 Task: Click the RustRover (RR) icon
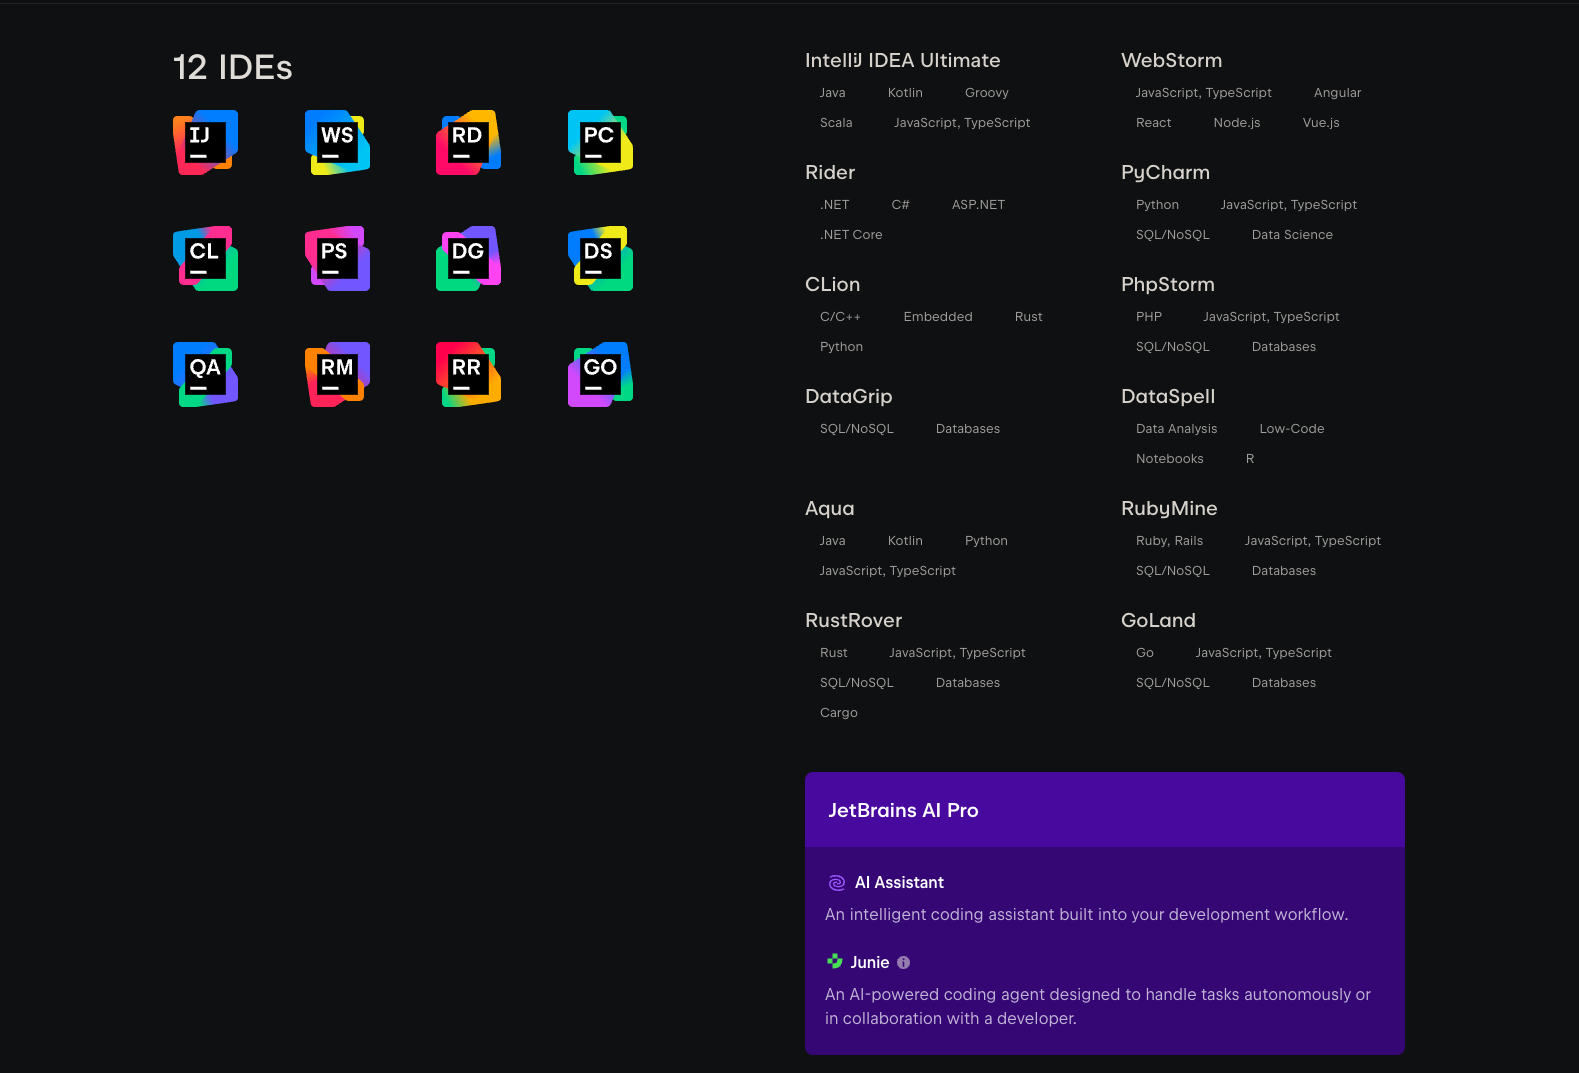468,374
